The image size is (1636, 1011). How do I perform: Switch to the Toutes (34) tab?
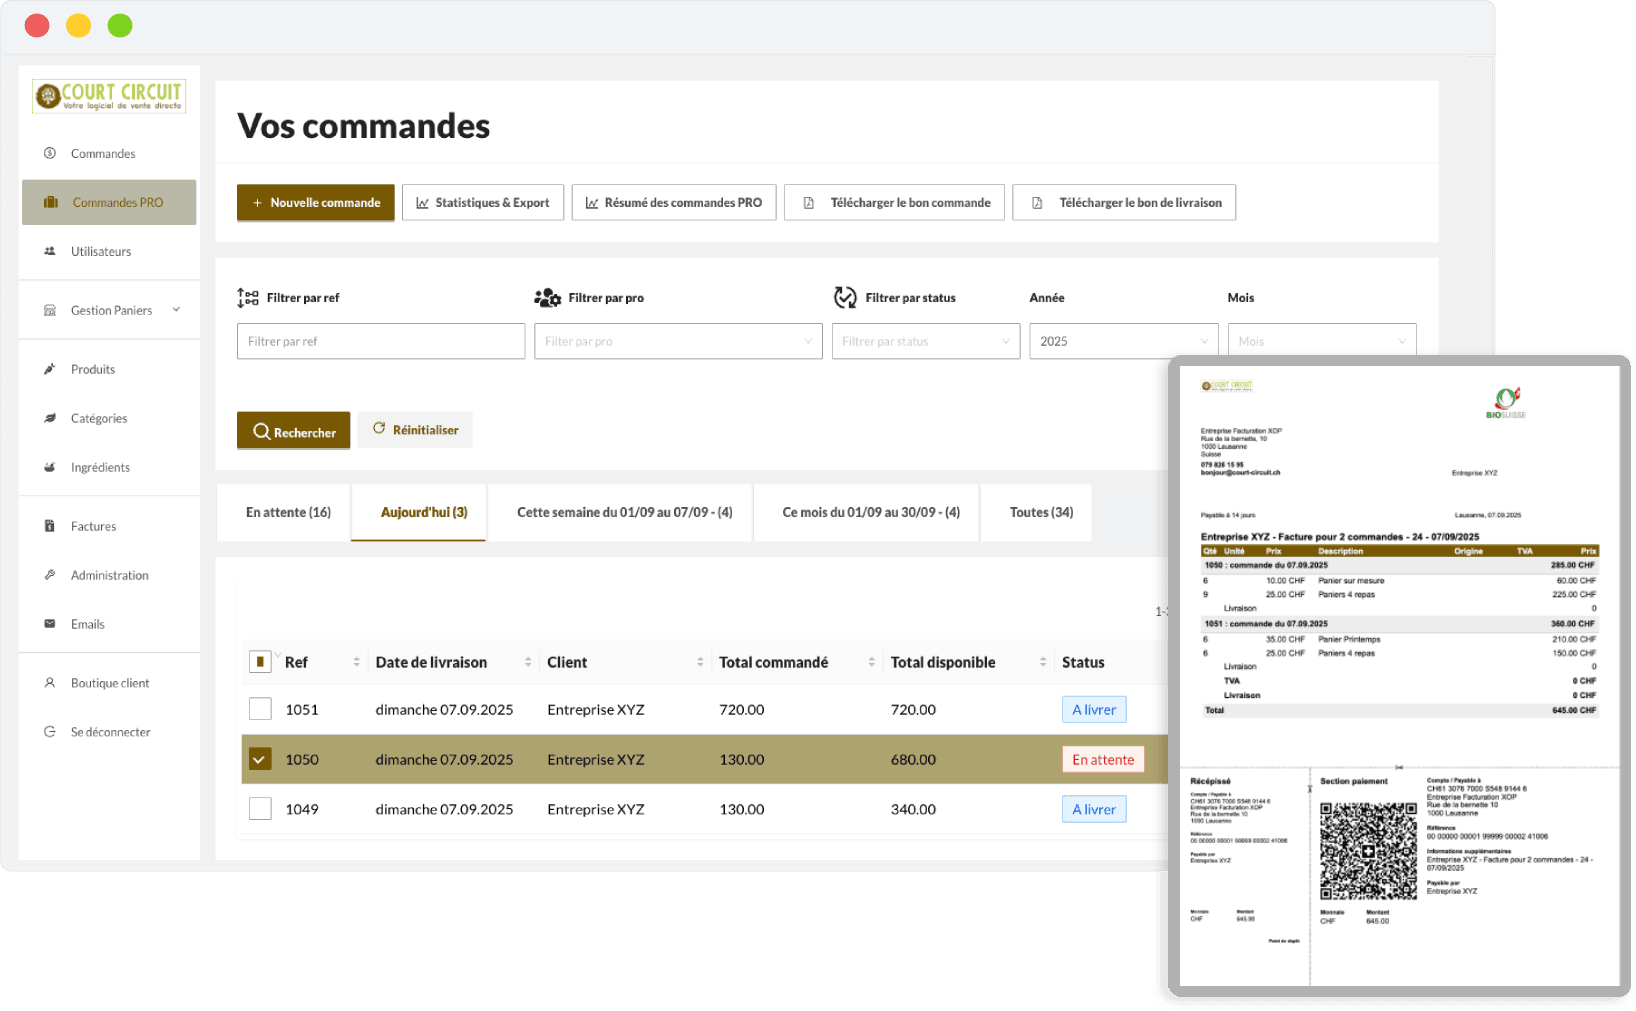[1040, 512]
